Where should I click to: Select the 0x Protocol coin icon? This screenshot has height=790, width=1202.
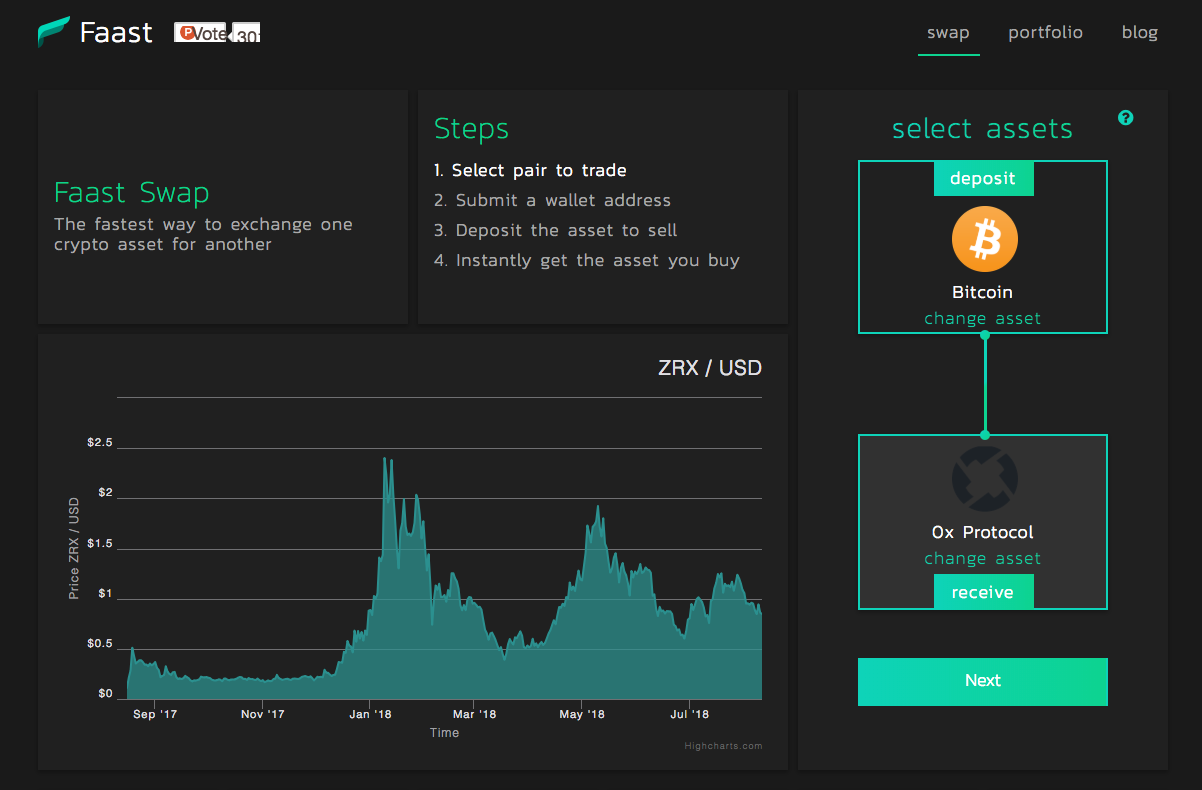coord(984,479)
